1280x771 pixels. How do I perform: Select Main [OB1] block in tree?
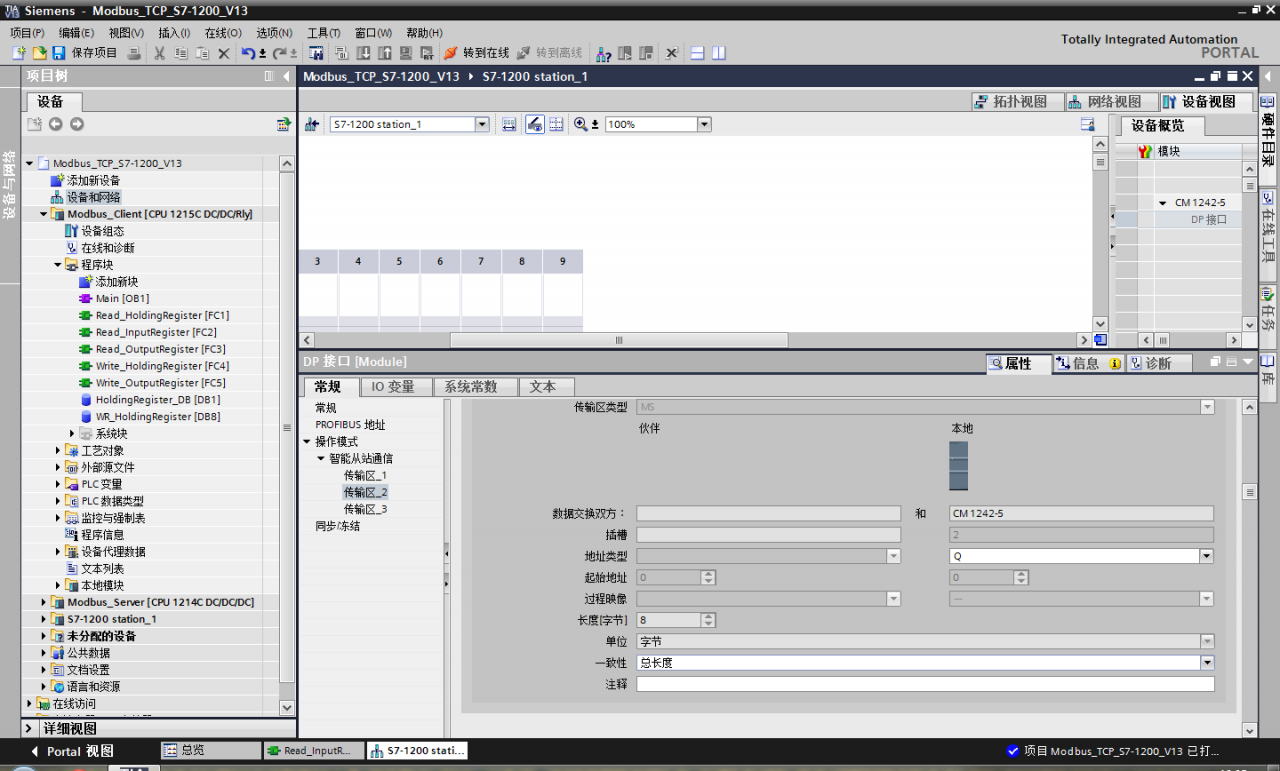click(122, 298)
